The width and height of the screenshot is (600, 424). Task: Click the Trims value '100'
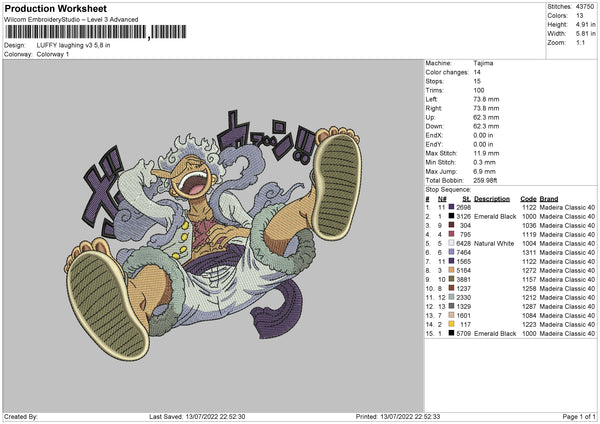click(x=479, y=90)
